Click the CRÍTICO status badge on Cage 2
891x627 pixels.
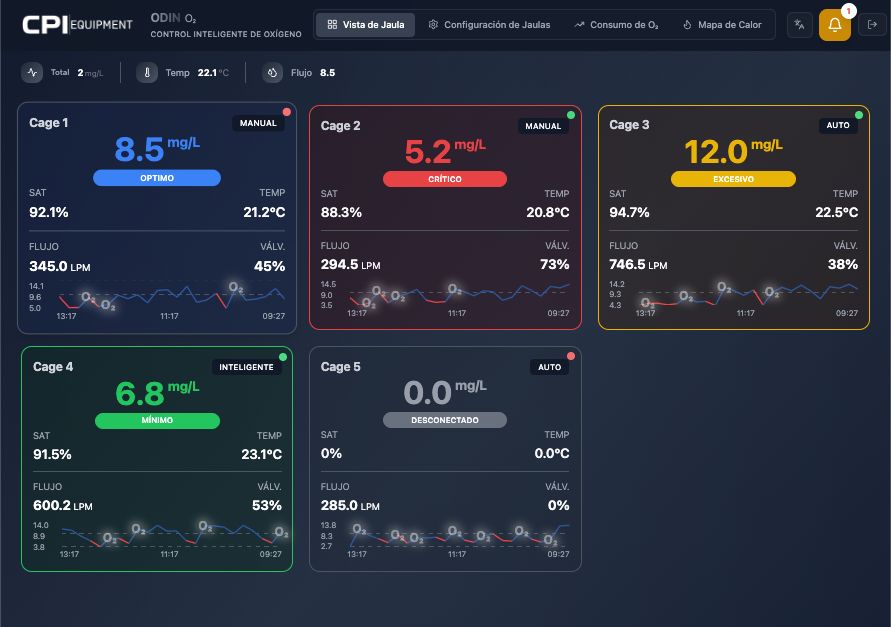[x=444, y=179]
